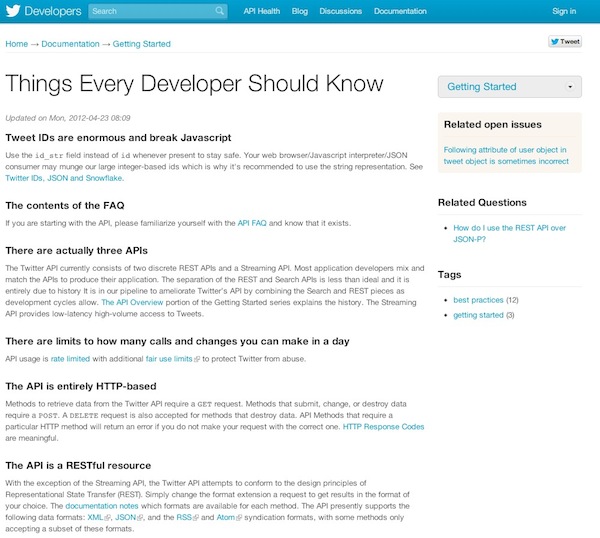Open the Developers home link

[x=53, y=11]
